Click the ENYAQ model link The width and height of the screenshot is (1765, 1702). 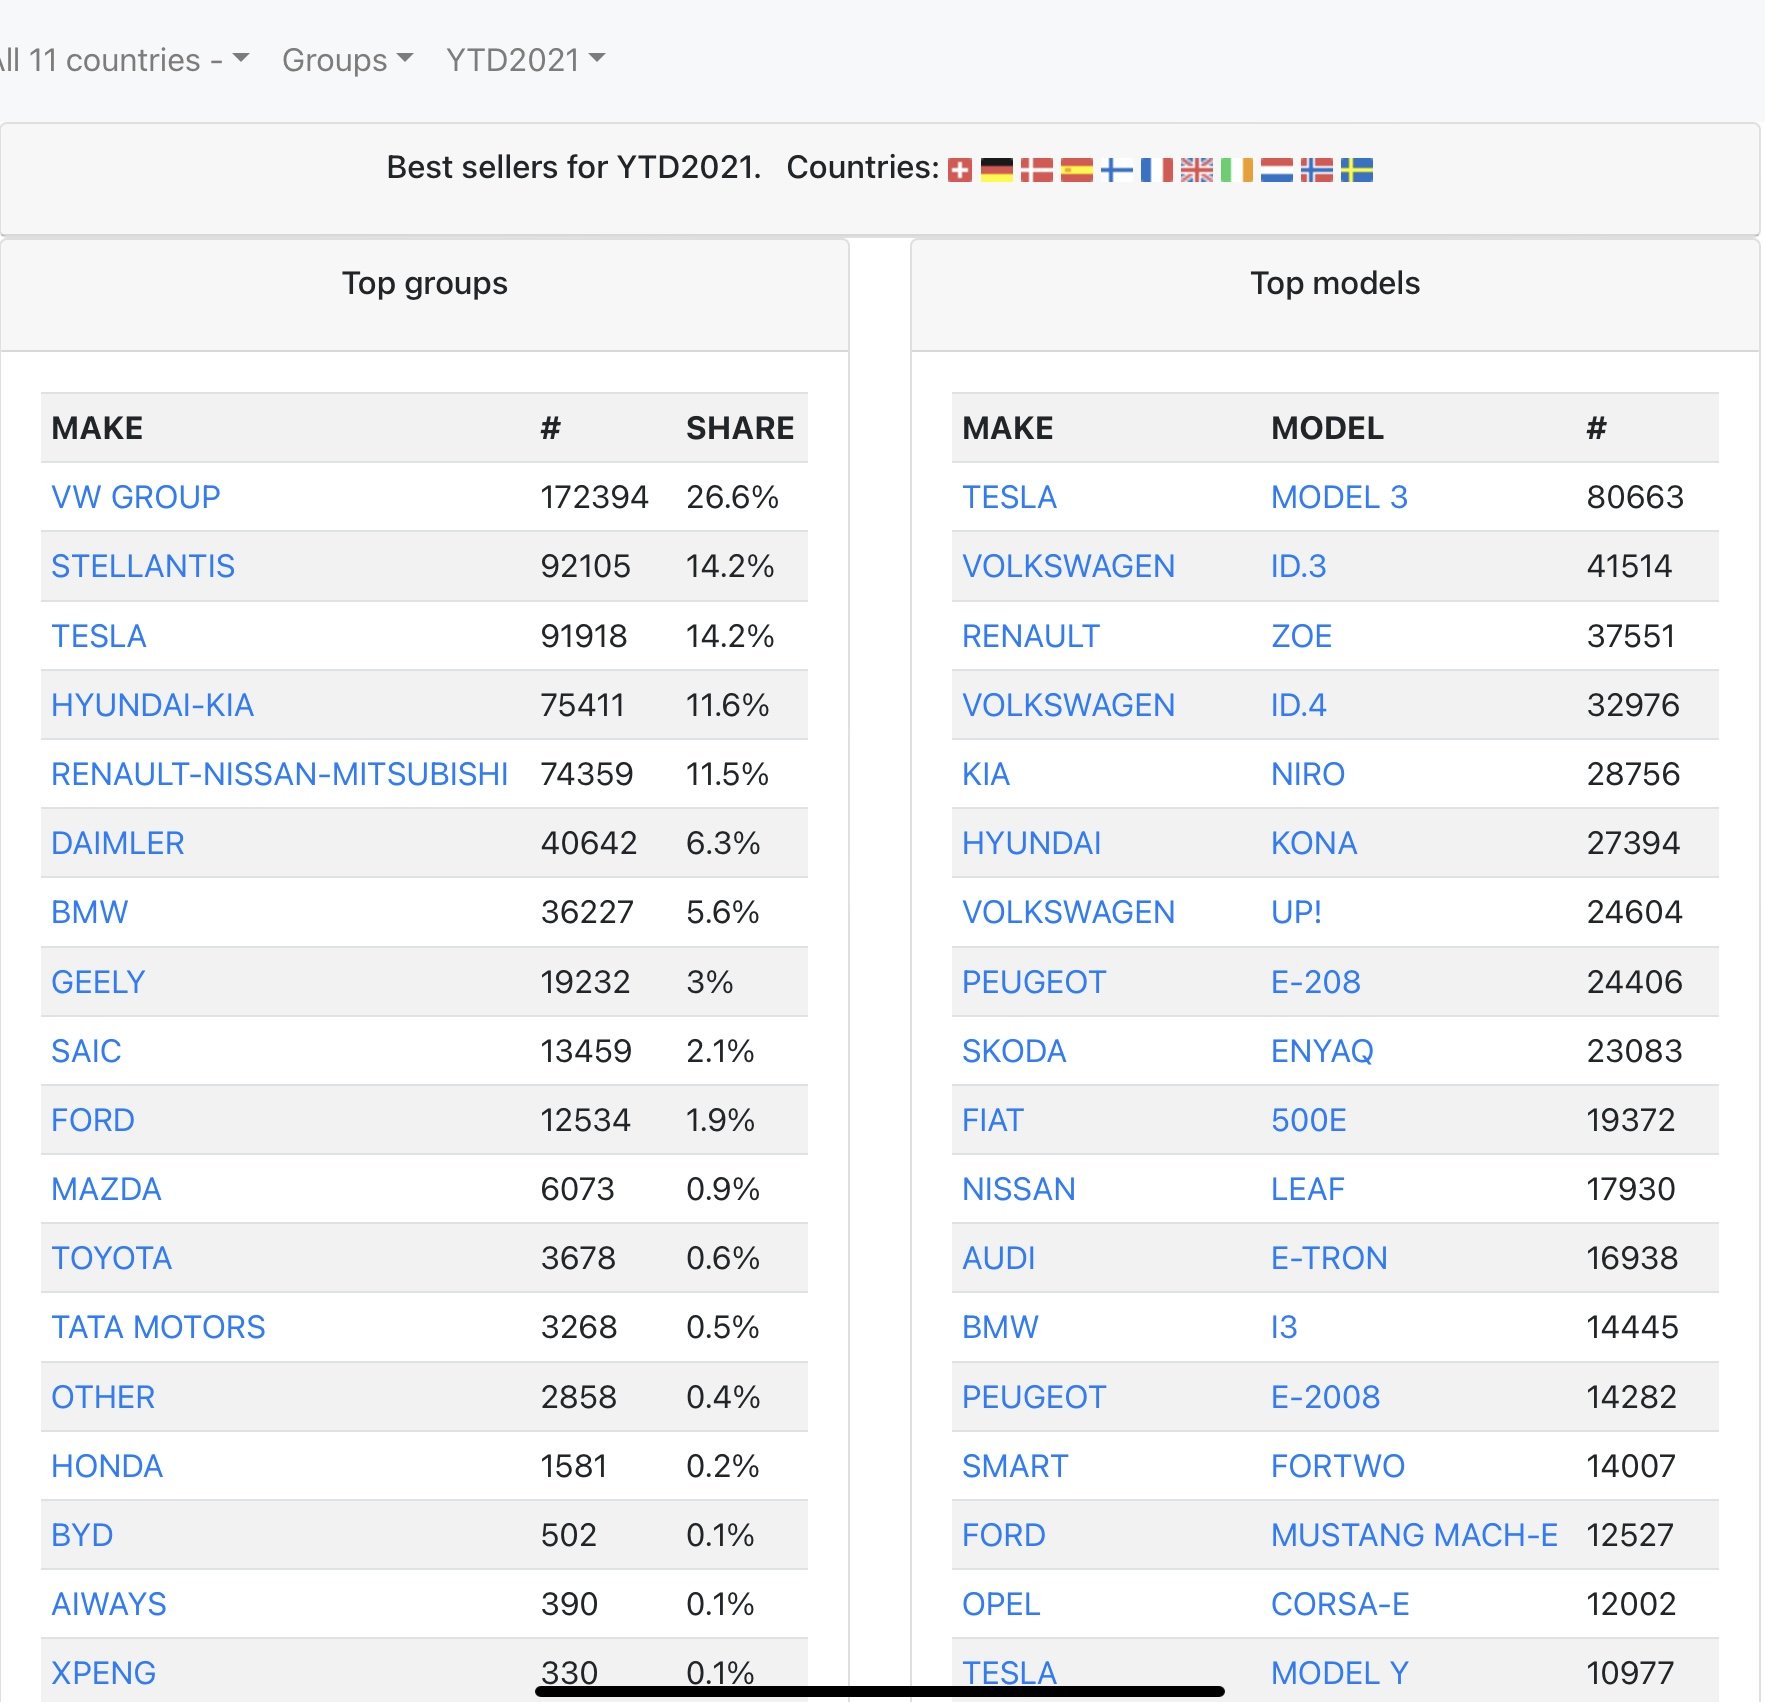point(1322,1051)
